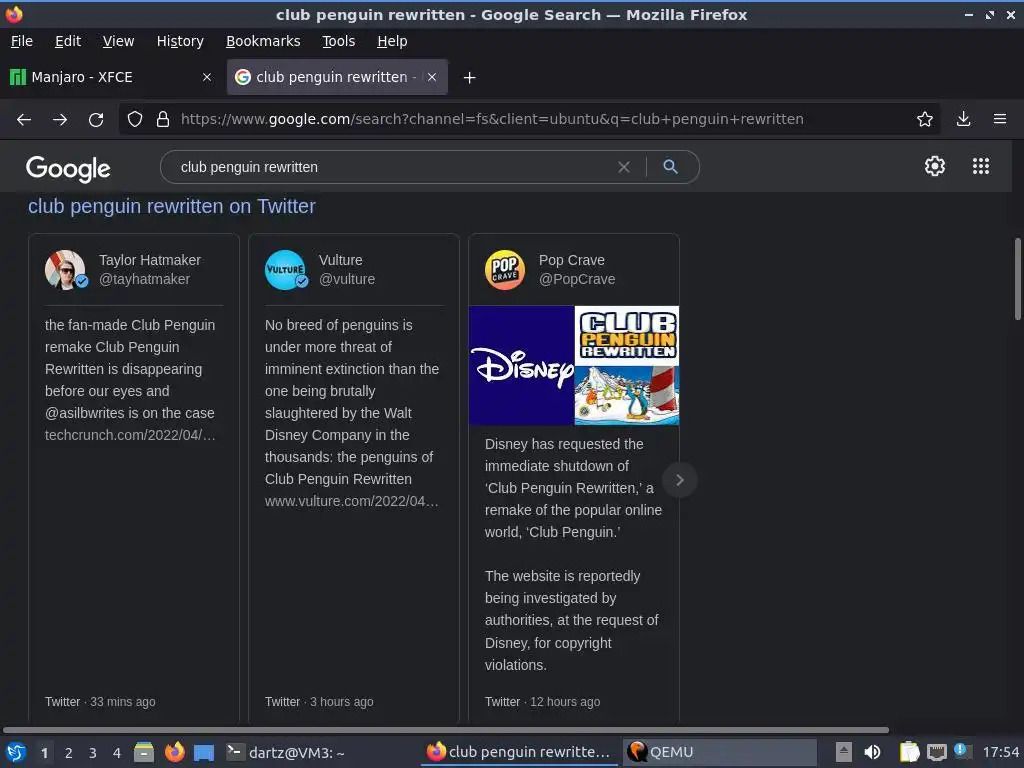Close the Manjaro - XFCE tab
The width and height of the screenshot is (1024, 768).
click(206, 77)
